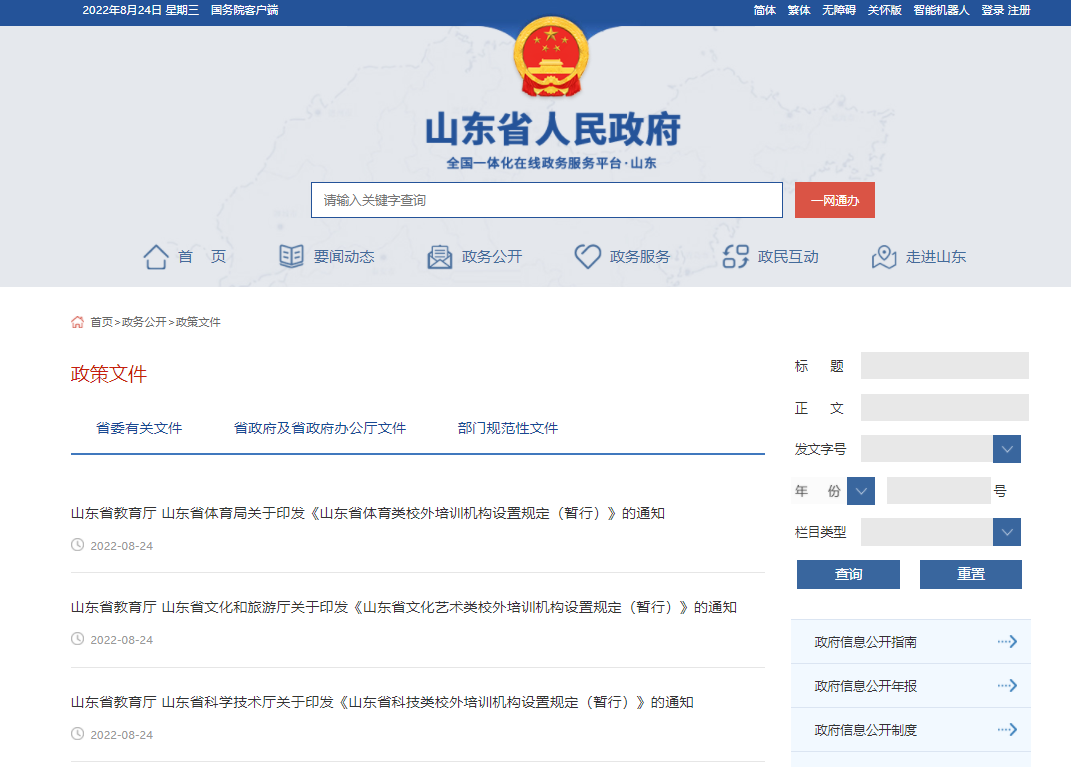The image size is (1071, 767).
Task: Click arrow icon beside 政府信息公开年报
Action: [x=1007, y=686]
